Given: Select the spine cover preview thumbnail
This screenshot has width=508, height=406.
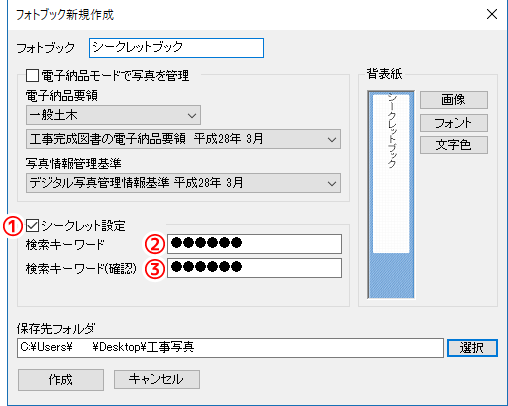Looking at the screenshot, I should pos(391,194).
